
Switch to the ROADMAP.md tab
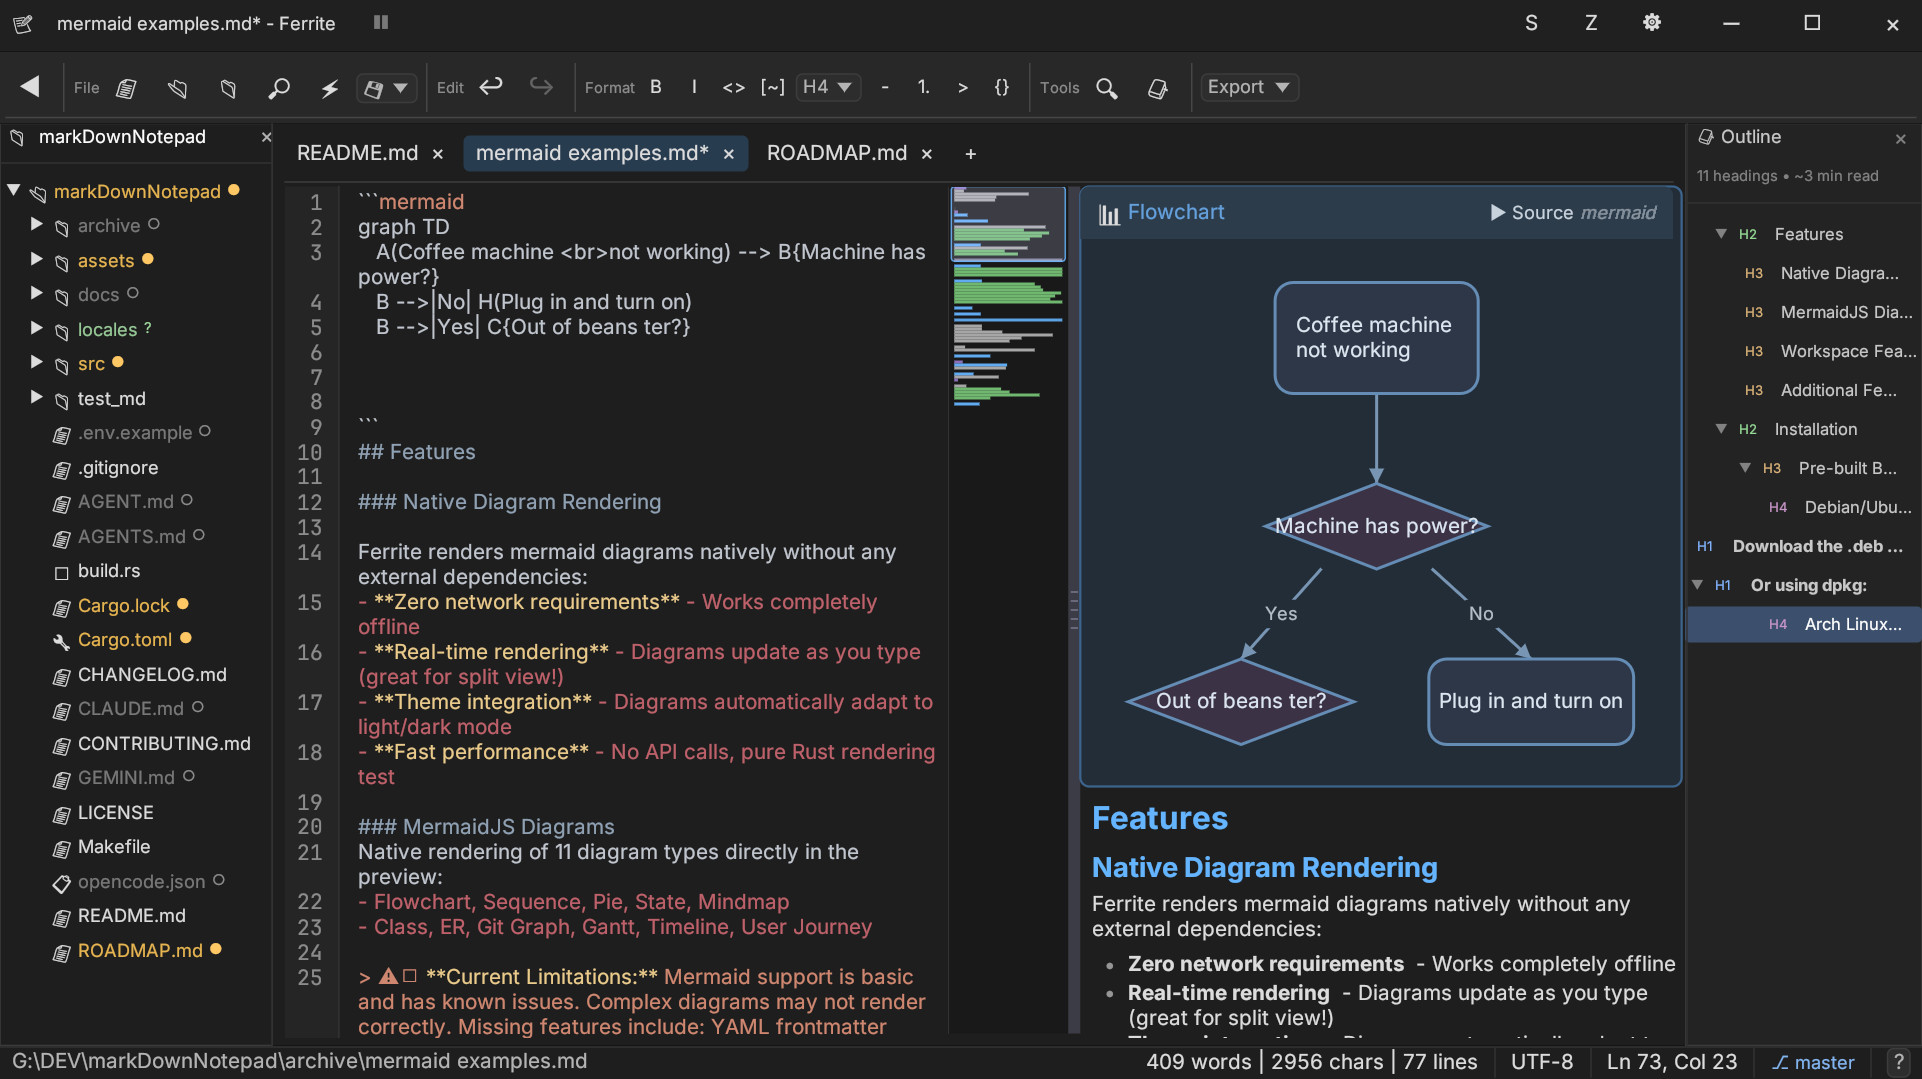pyautogui.click(x=836, y=153)
